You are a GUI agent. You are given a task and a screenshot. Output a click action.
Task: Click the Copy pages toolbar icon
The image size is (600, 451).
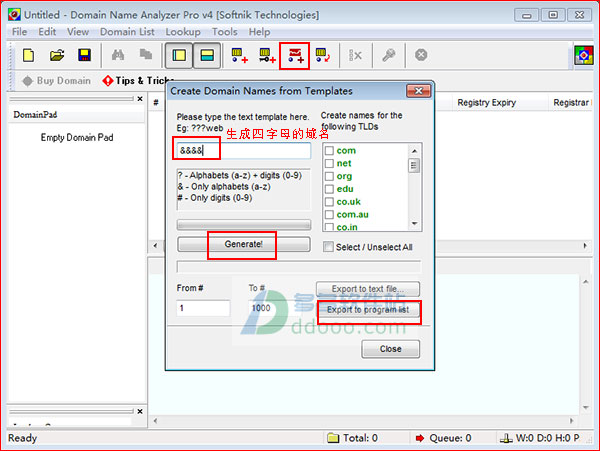(x=146, y=55)
